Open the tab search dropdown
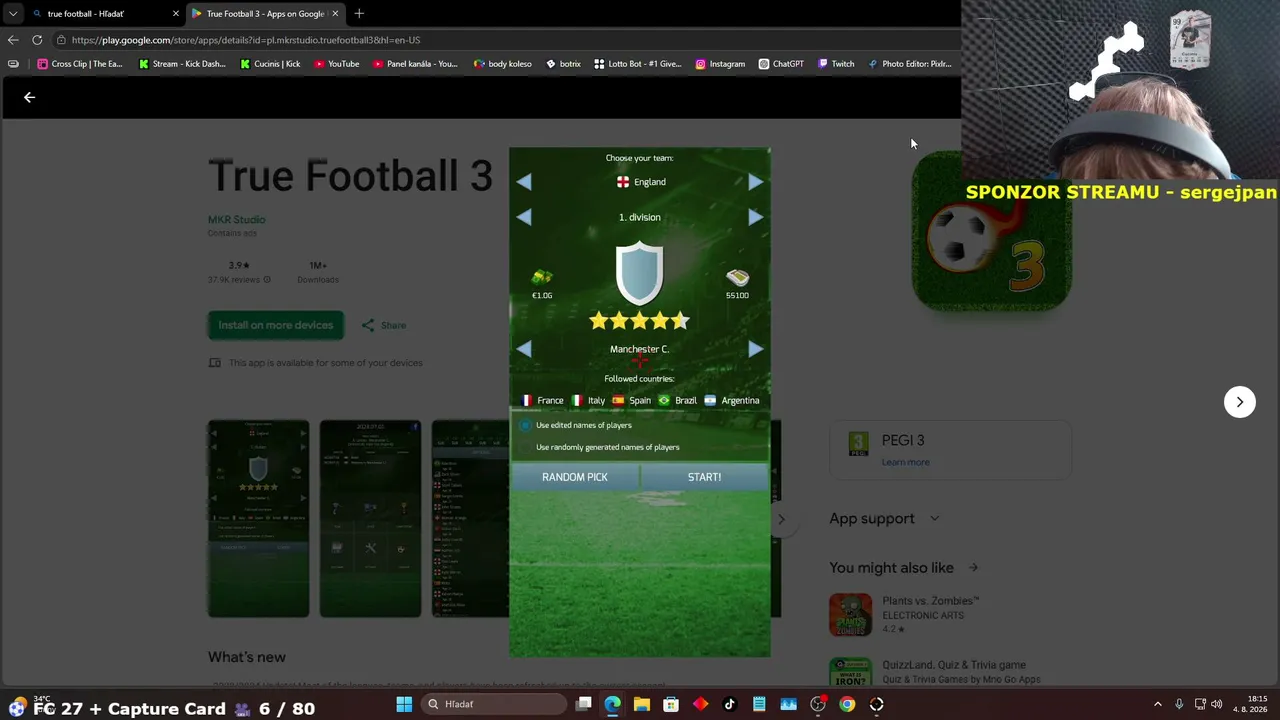 12,14
